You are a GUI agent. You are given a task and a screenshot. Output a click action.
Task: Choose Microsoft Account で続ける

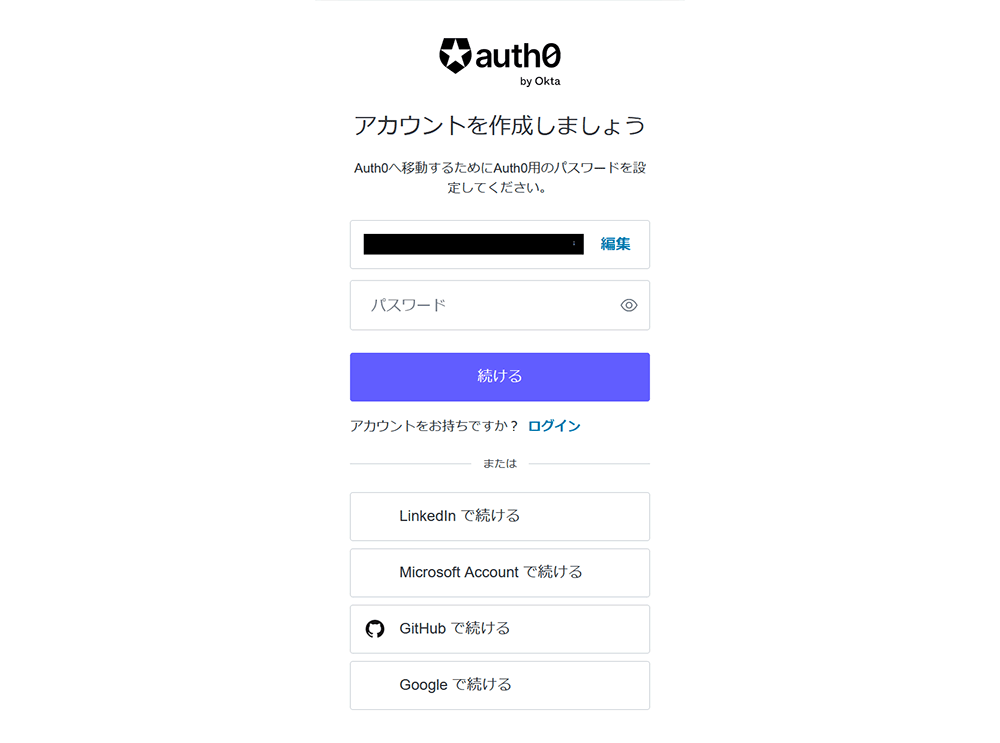pyautogui.click(x=500, y=573)
